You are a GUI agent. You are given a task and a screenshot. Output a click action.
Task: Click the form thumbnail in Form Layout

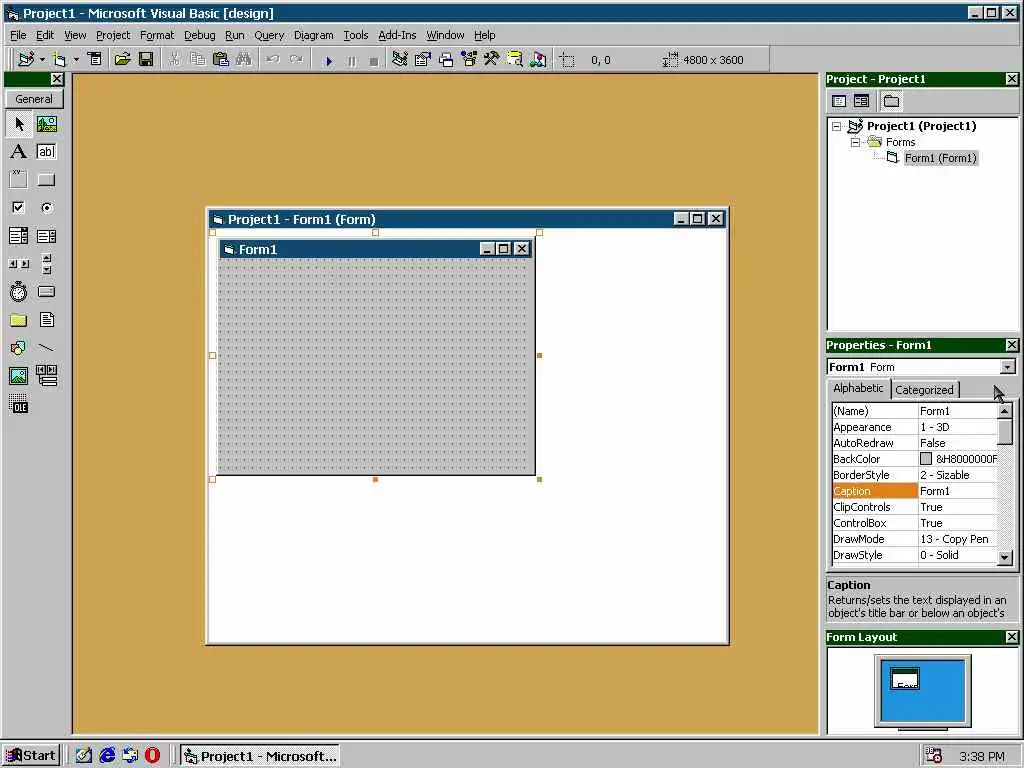(x=905, y=679)
